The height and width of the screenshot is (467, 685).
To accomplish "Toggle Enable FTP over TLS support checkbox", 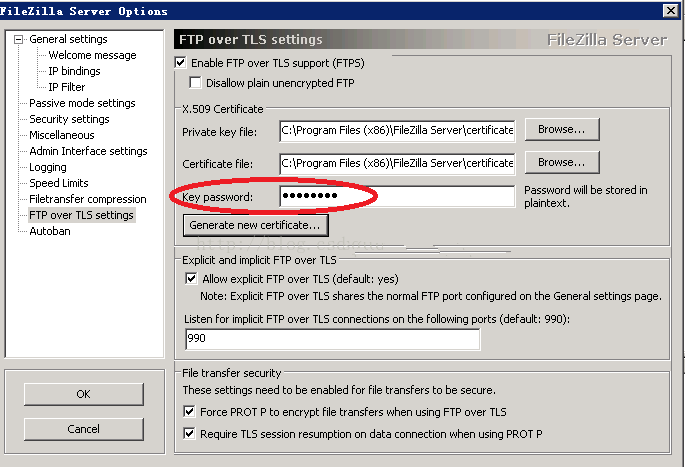I will click(181, 64).
